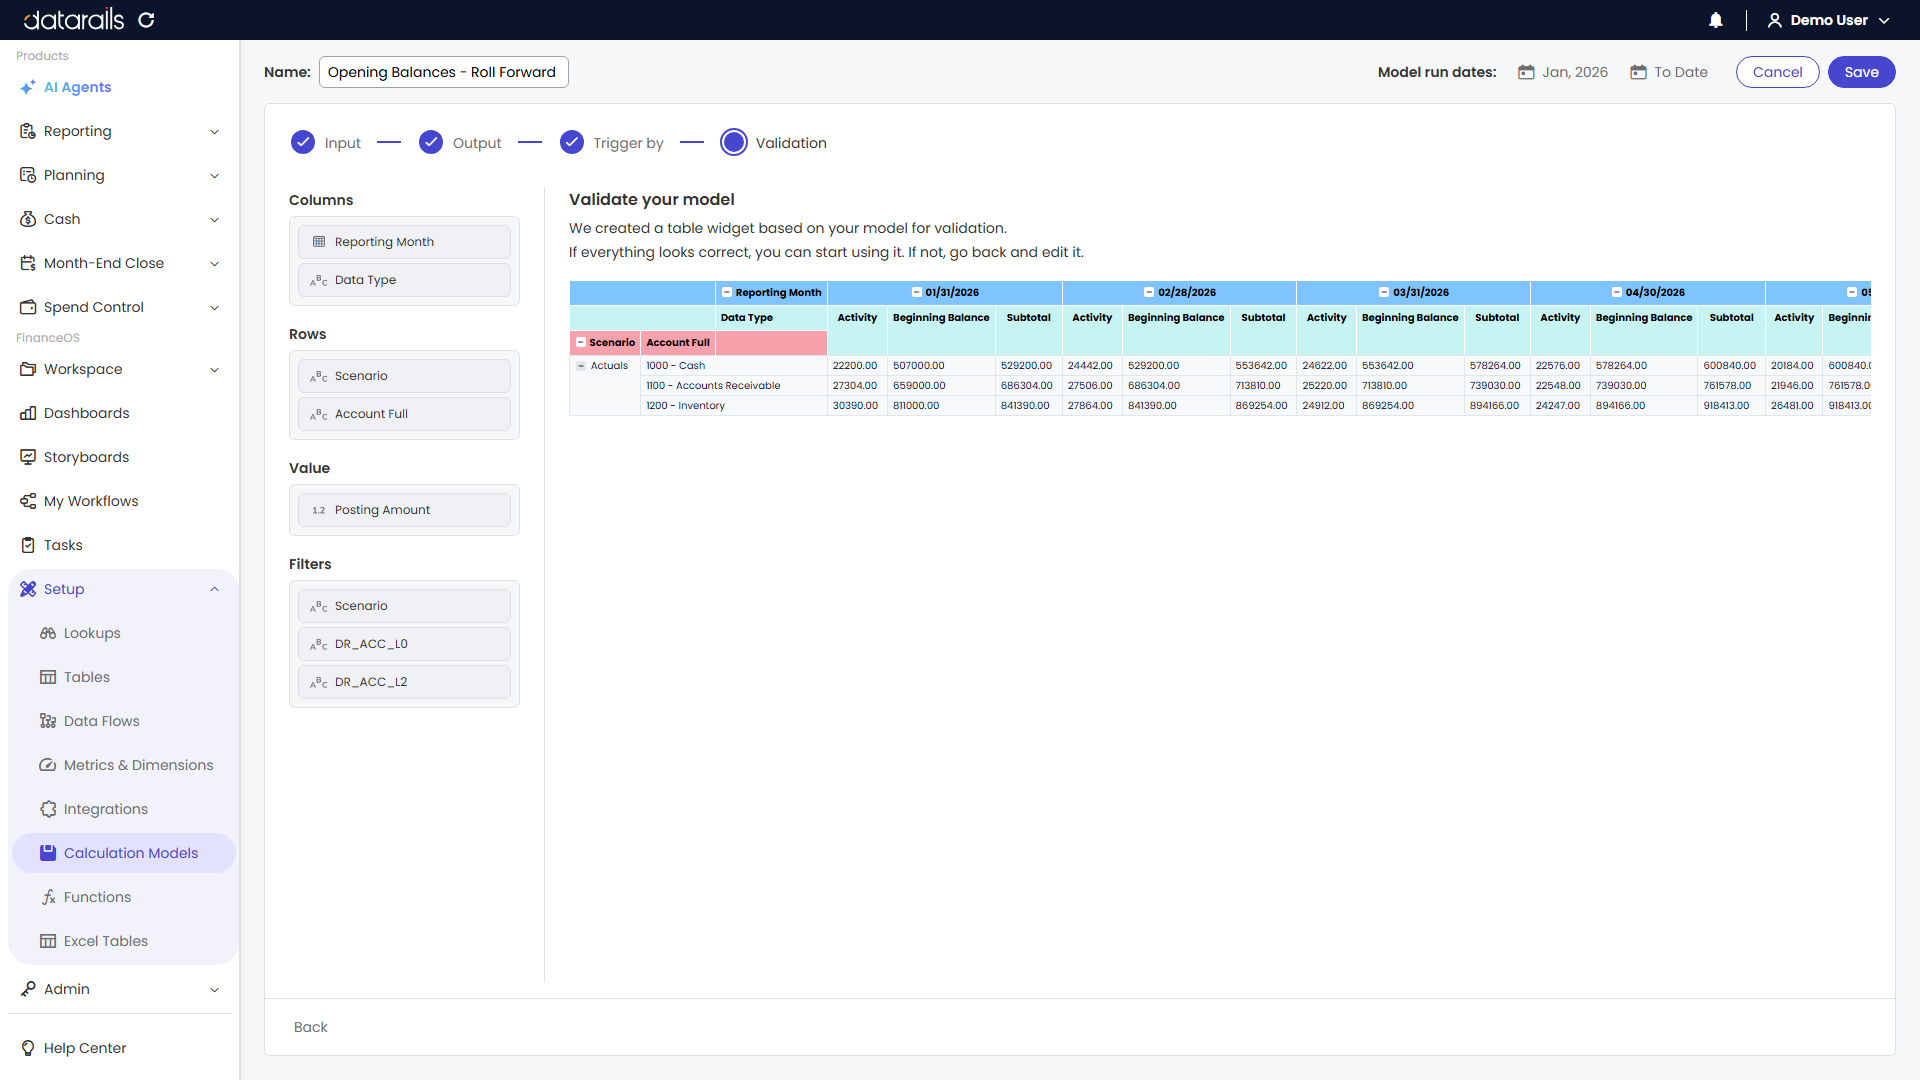Open Data Flows icon in sidebar
Screen dimensions: 1920x1080
pos(48,721)
